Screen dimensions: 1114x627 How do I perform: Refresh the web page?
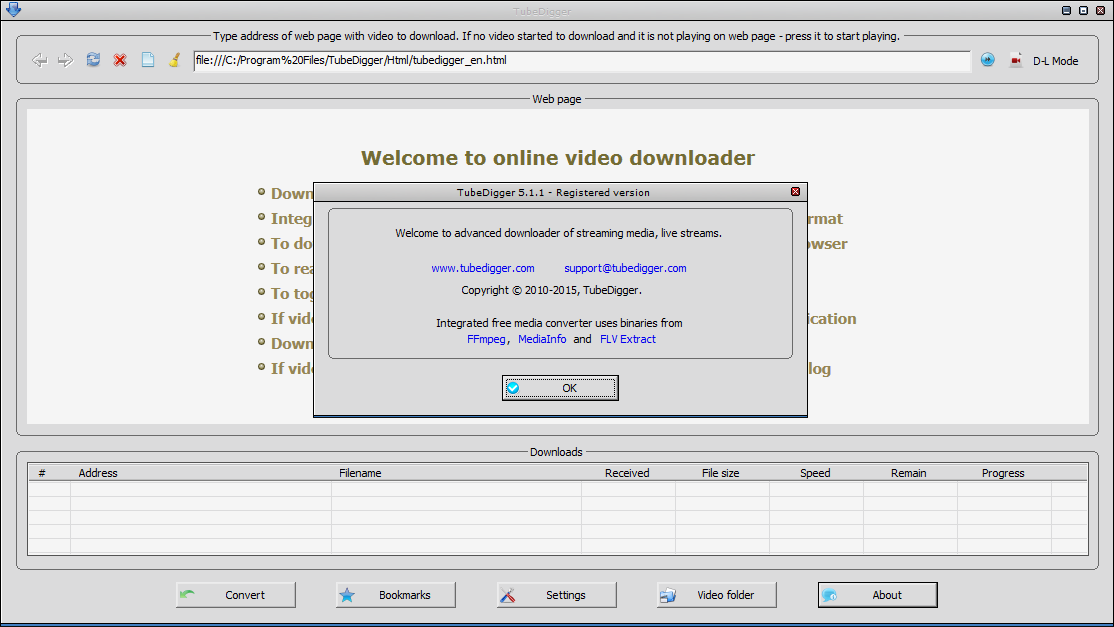(93, 60)
